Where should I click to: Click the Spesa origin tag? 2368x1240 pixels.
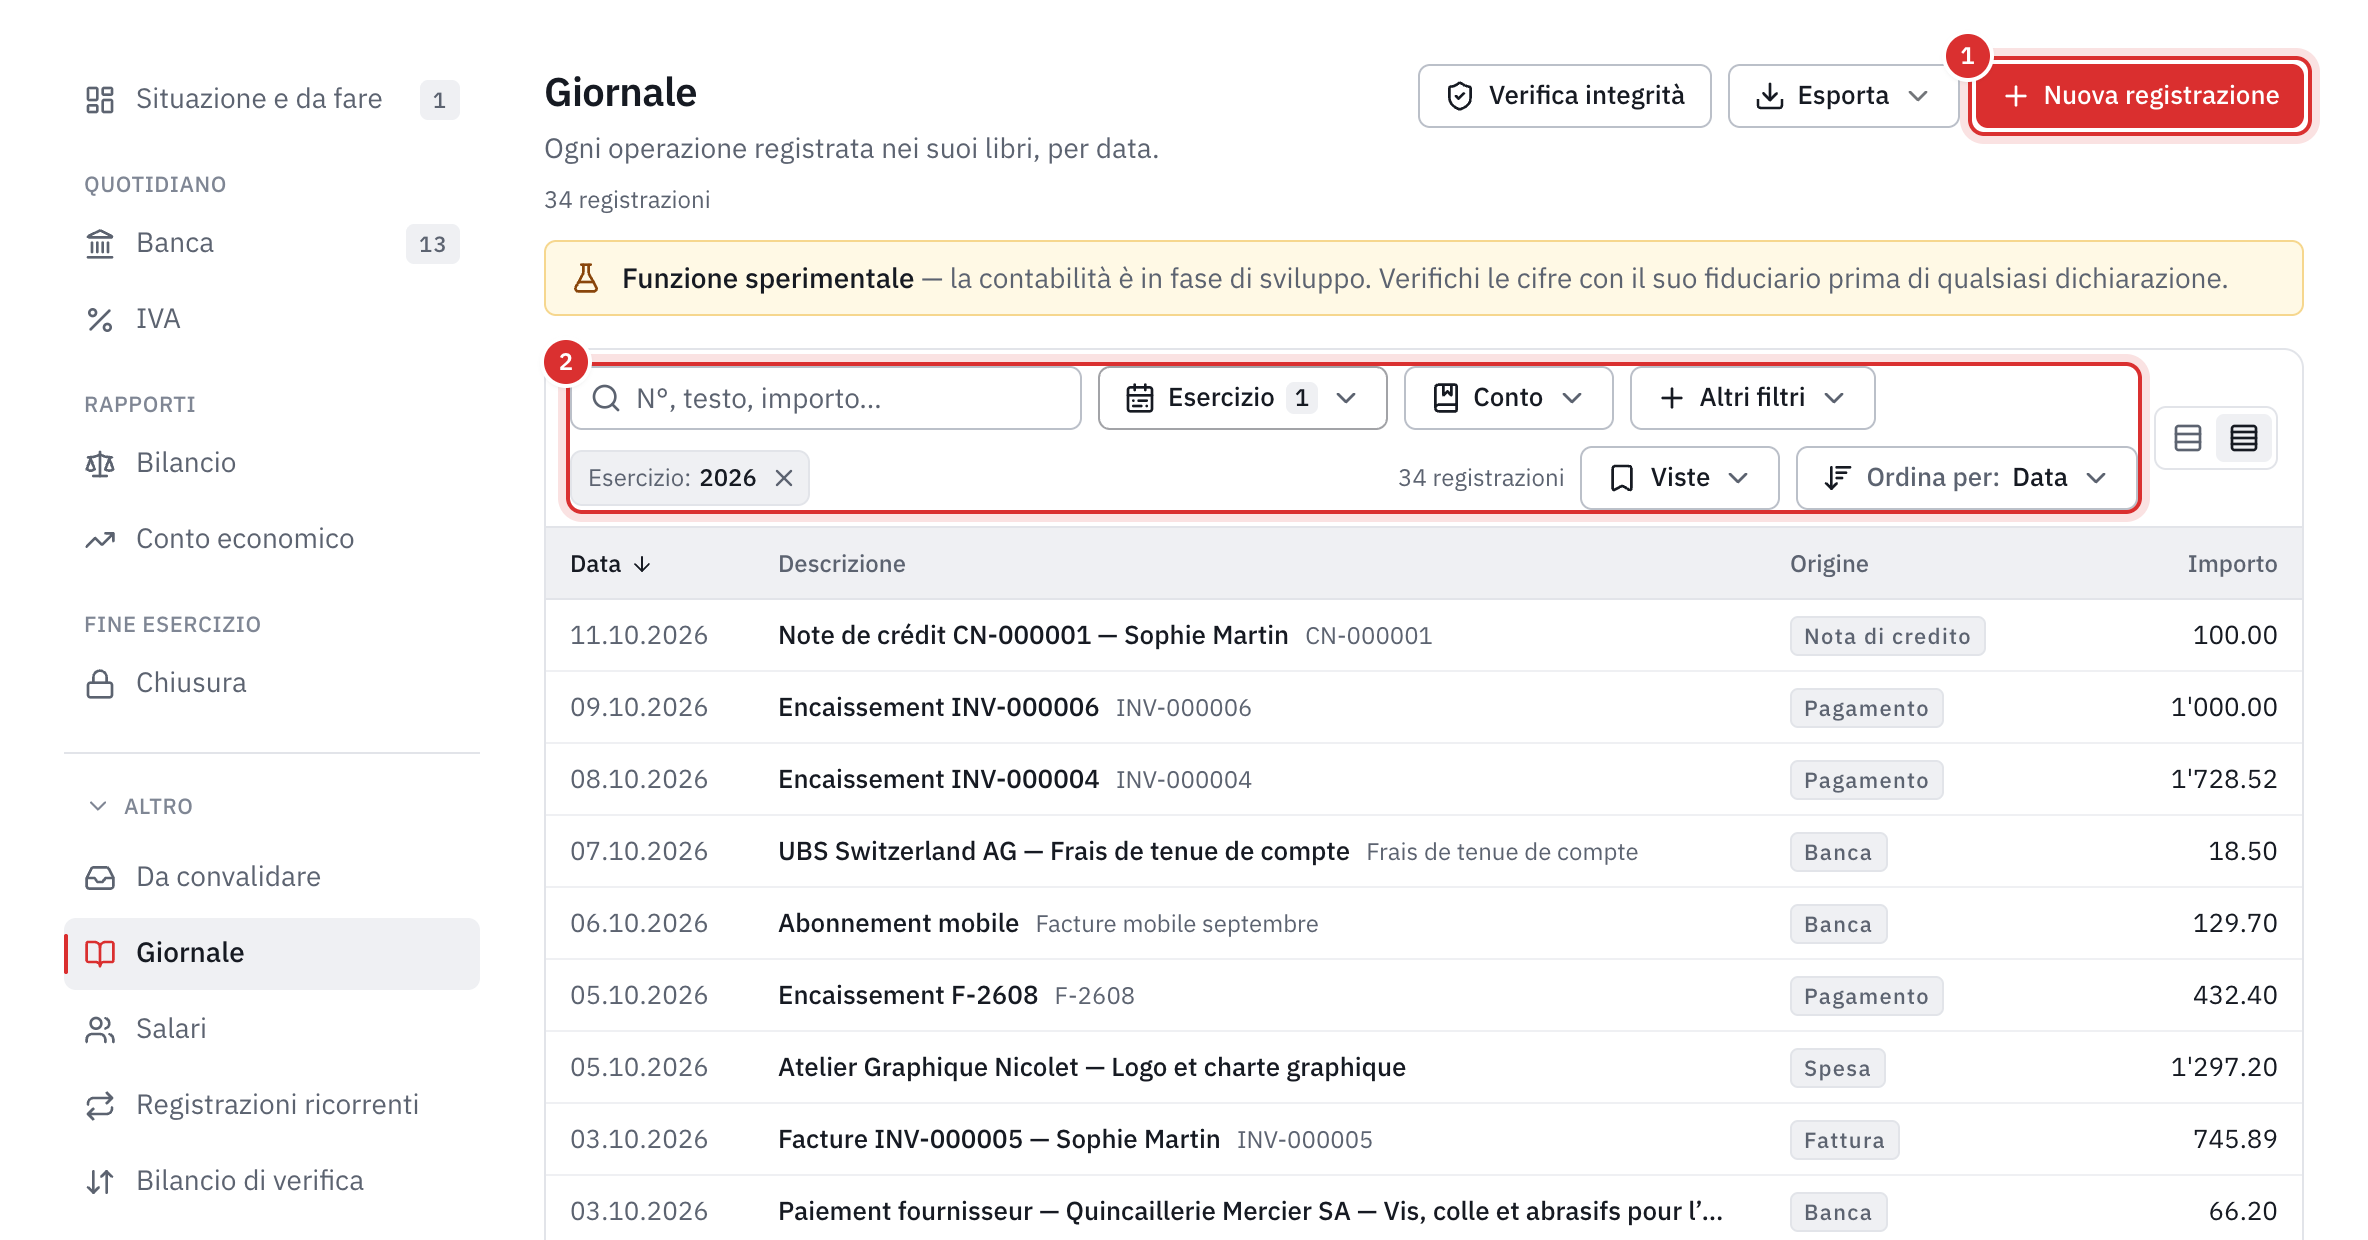coord(1837,1068)
